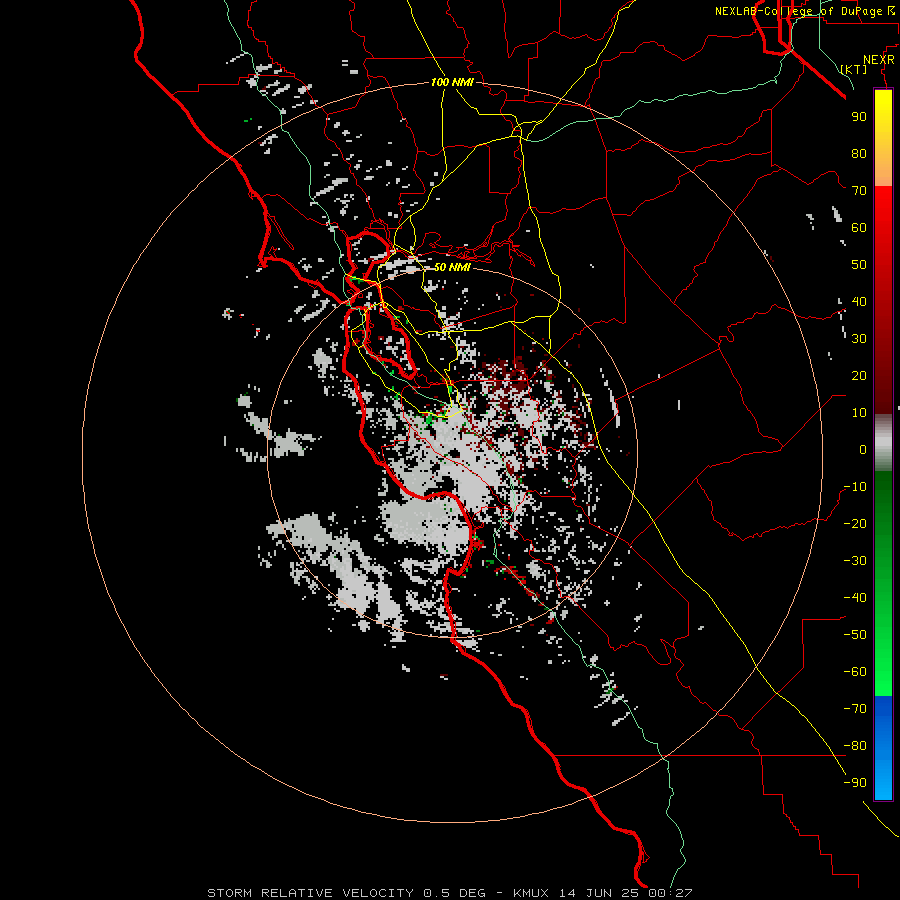Click the -50 value on velocity scale

coord(855,635)
